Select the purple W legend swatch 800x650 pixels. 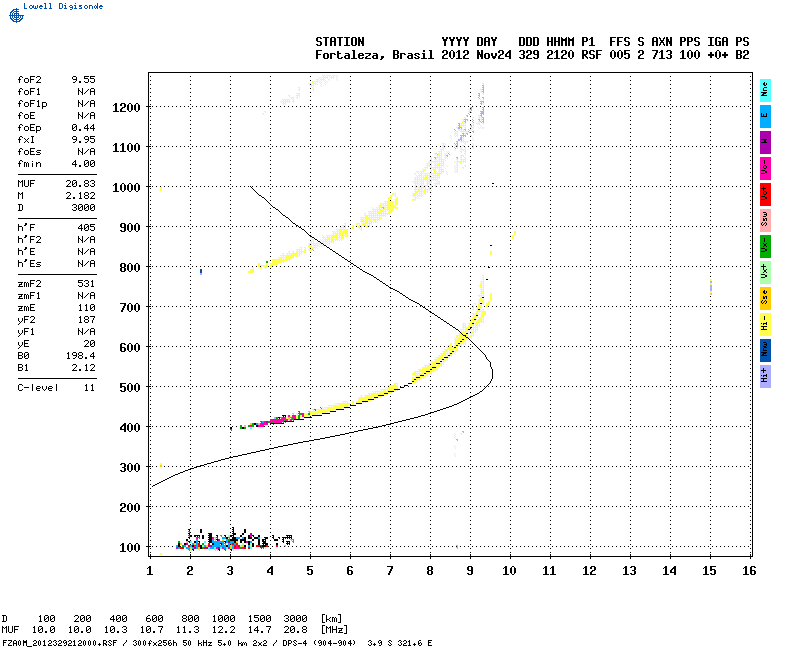(x=765, y=142)
